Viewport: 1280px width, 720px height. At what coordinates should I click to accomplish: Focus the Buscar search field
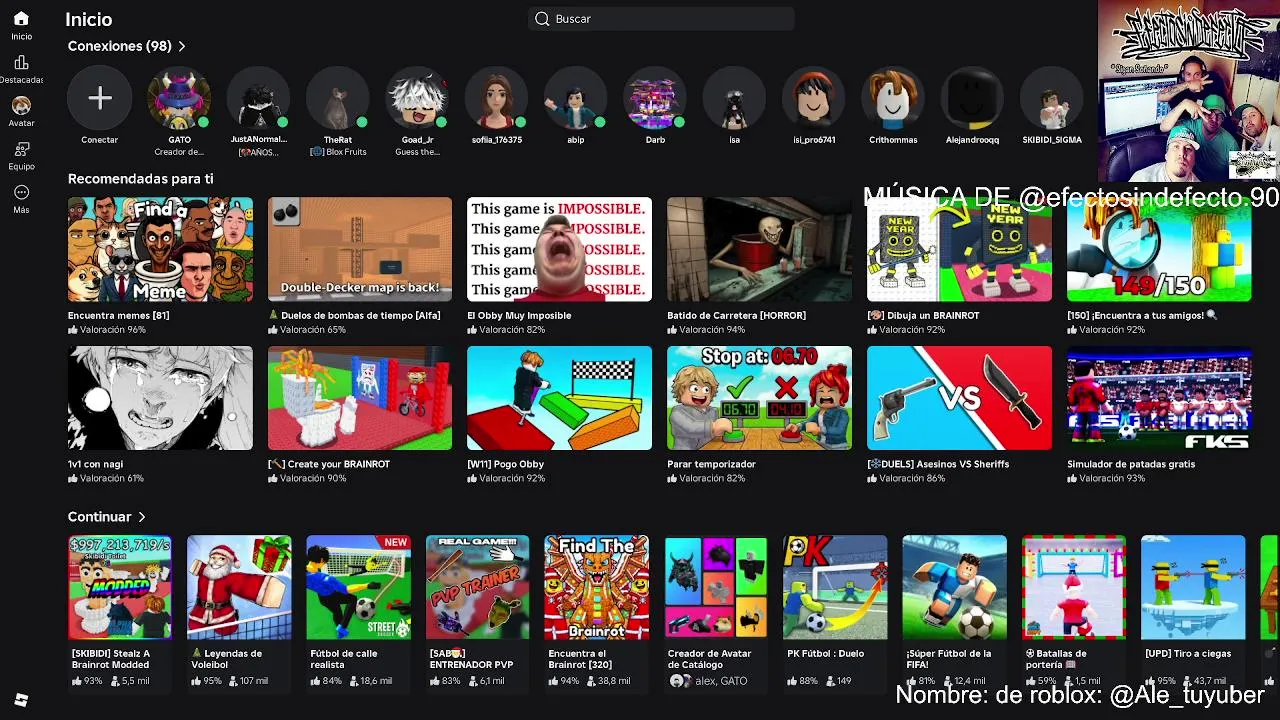tap(661, 19)
